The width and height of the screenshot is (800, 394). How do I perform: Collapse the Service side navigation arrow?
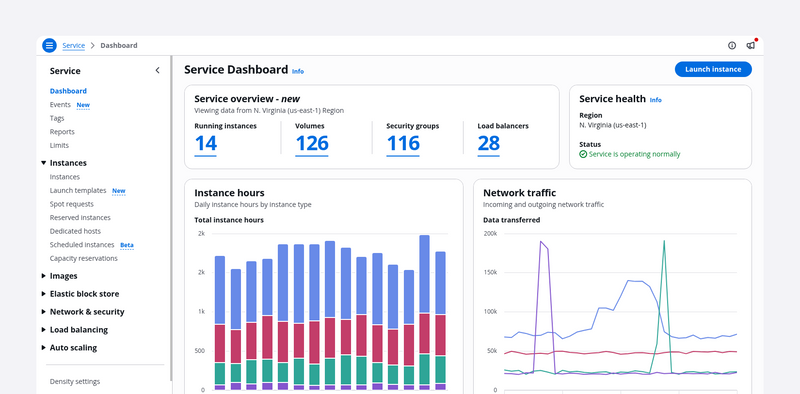point(157,70)
